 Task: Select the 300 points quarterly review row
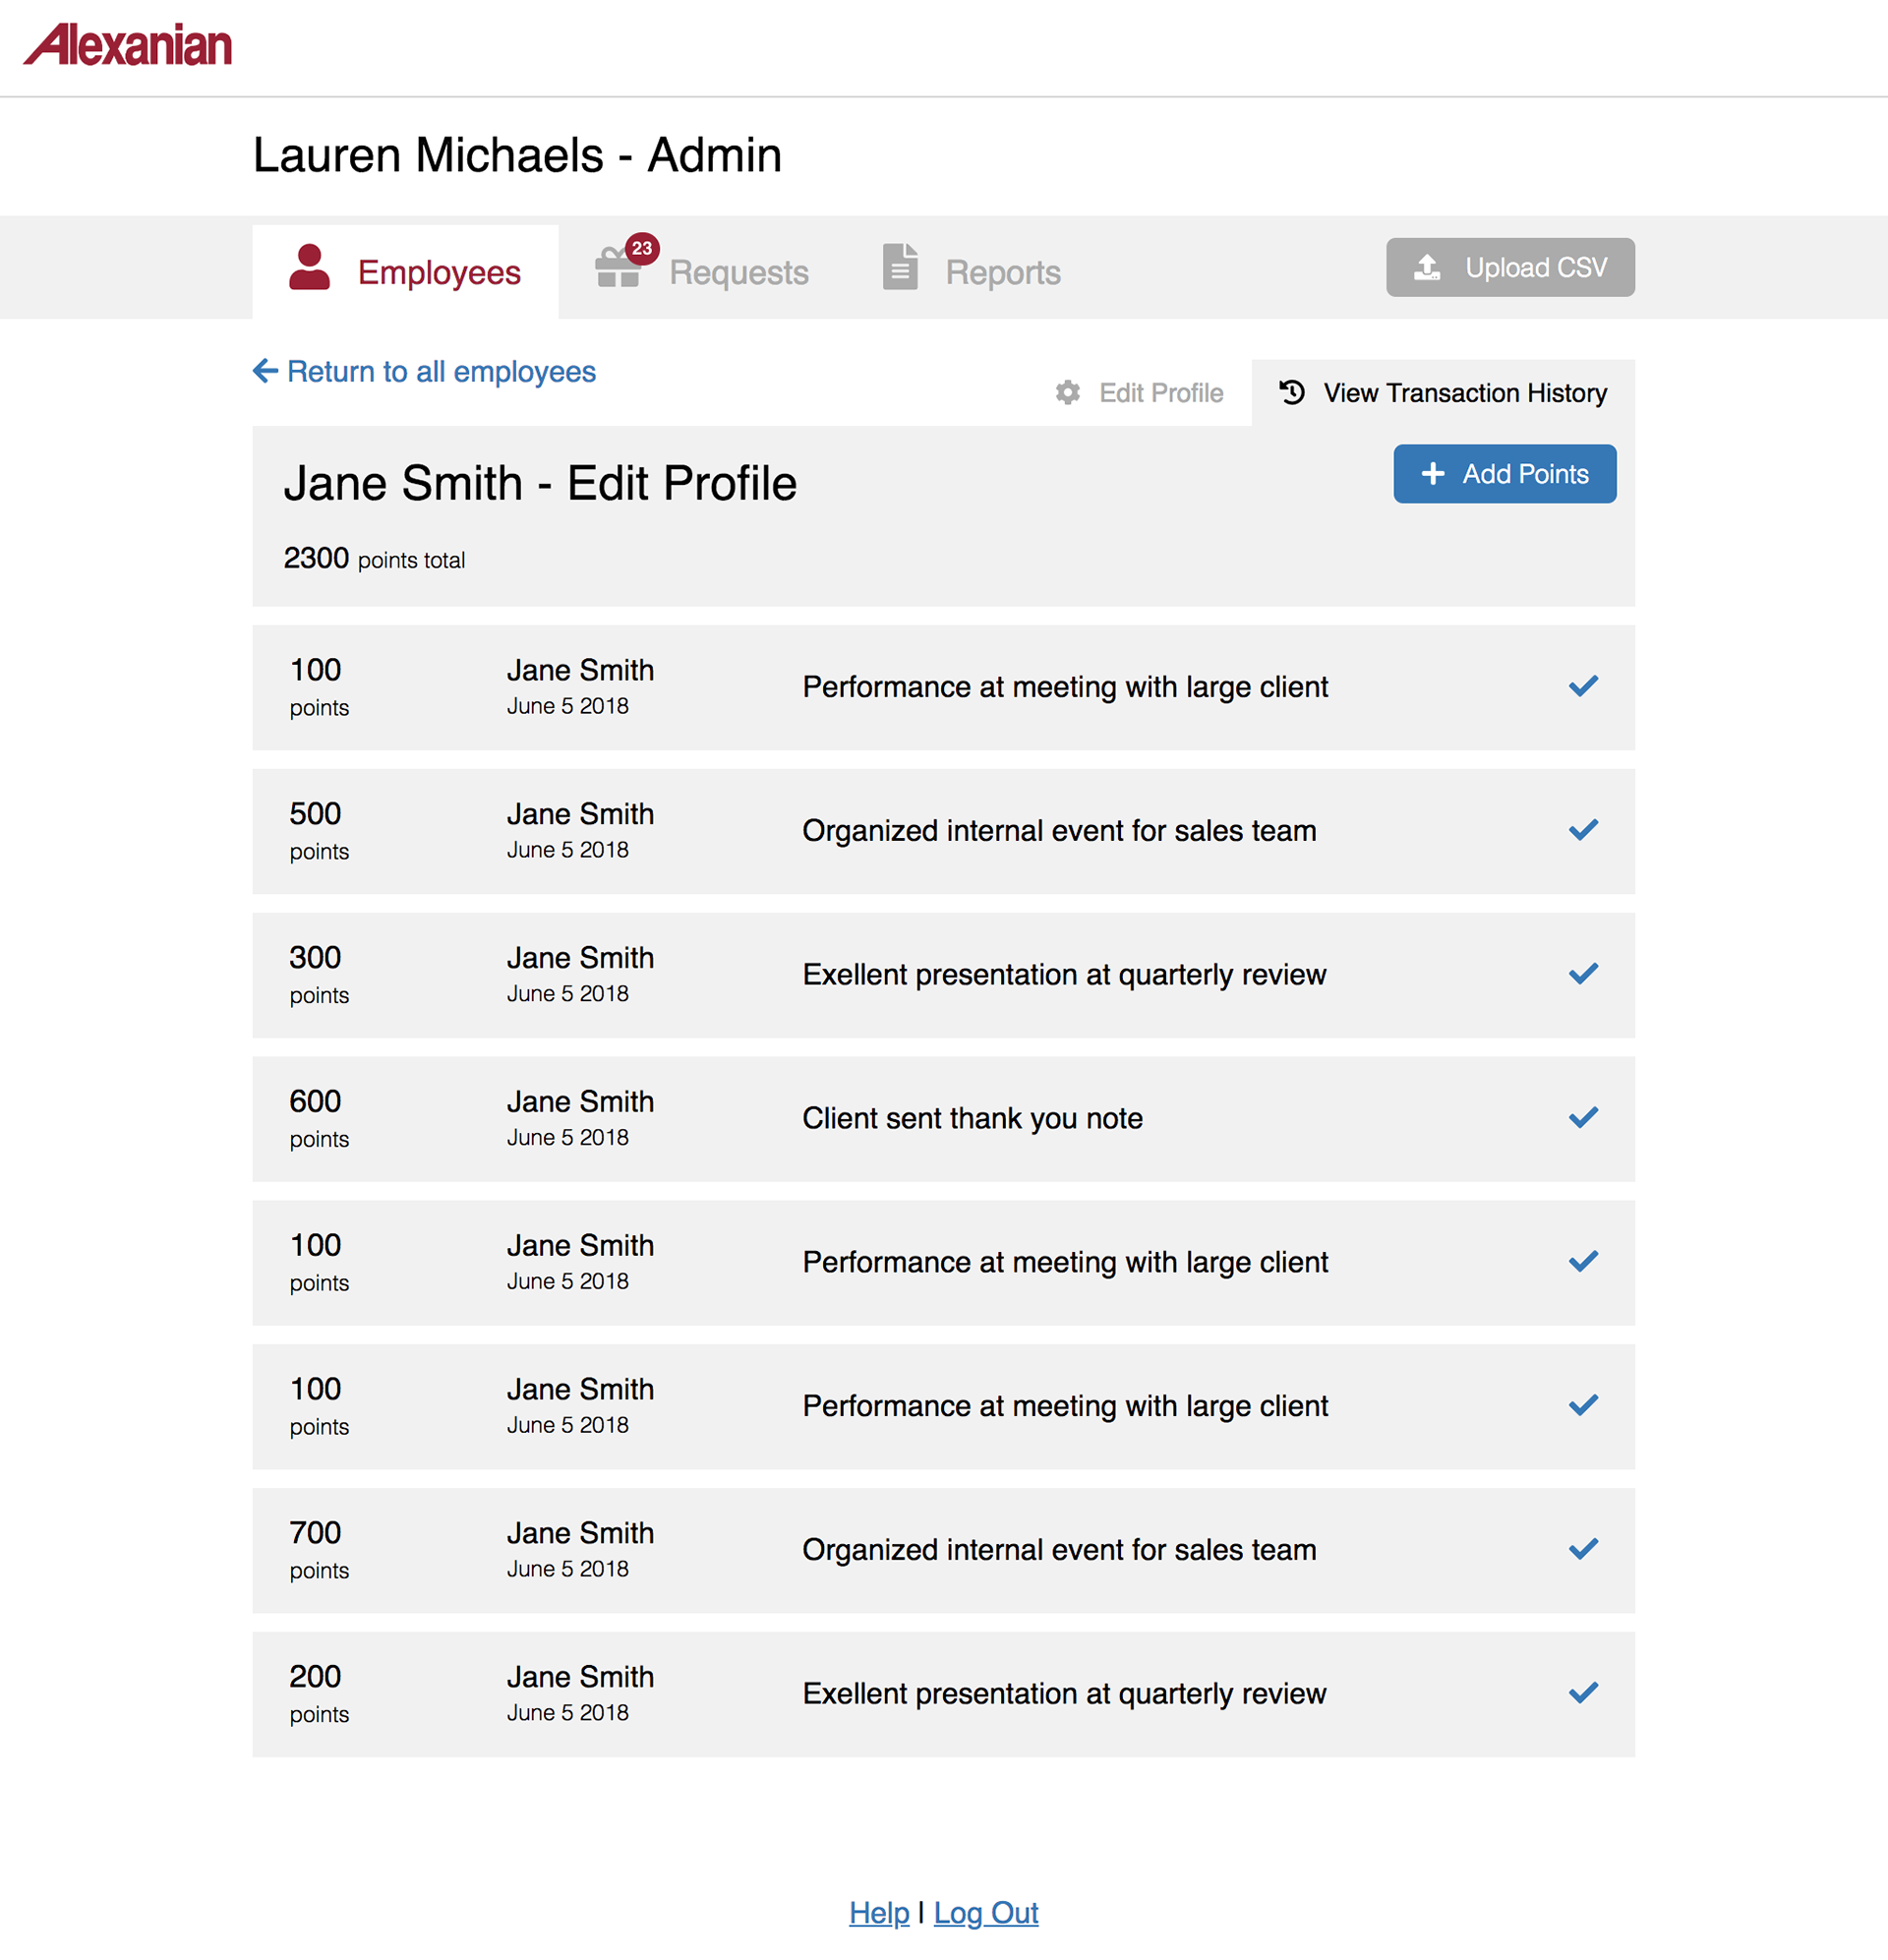[x=943, y=975]
